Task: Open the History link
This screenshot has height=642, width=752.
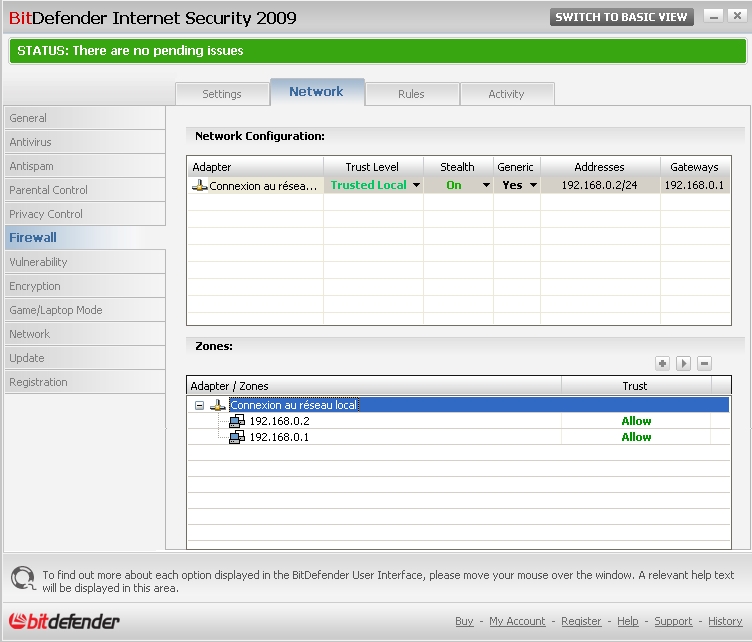Action: [725, 621]
